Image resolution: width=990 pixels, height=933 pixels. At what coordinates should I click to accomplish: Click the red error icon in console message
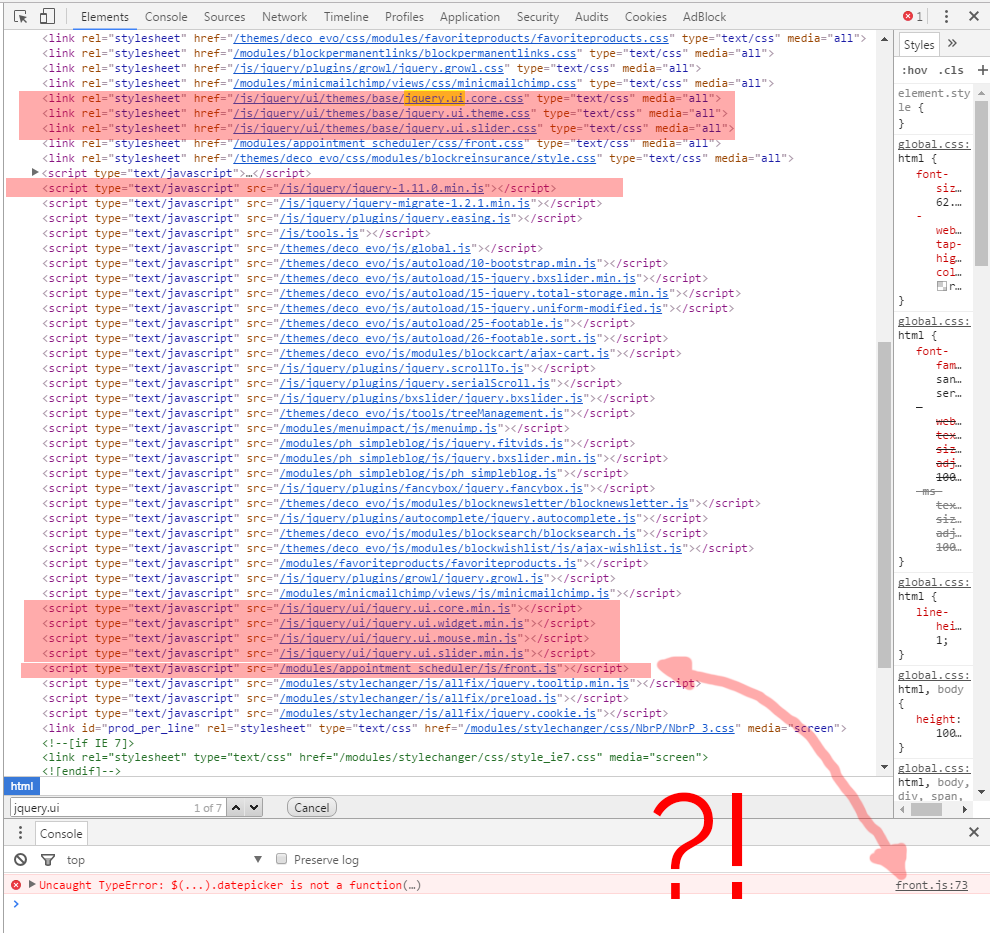16,885
